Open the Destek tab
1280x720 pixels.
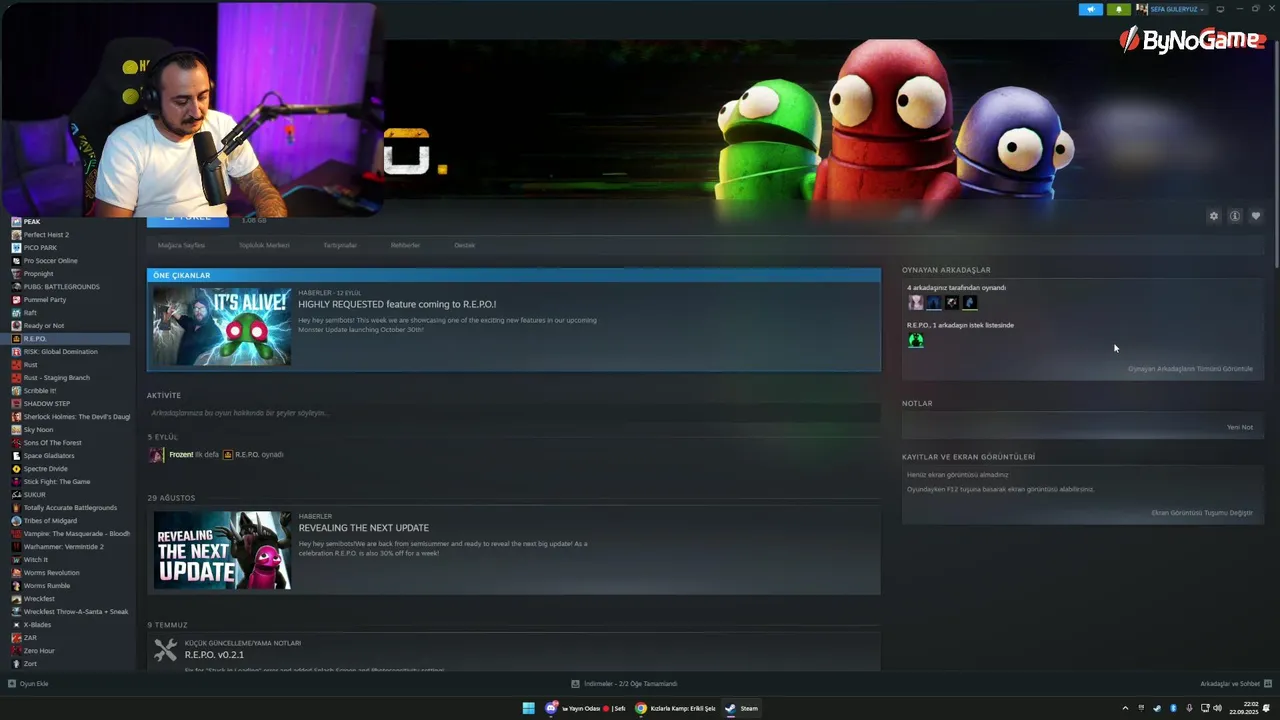[465, 245]
